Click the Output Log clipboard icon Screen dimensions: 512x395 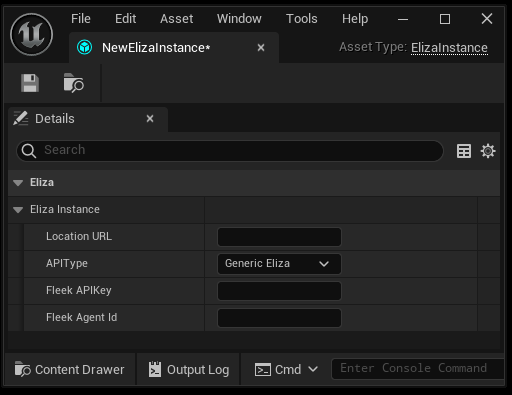click(155, 369)
